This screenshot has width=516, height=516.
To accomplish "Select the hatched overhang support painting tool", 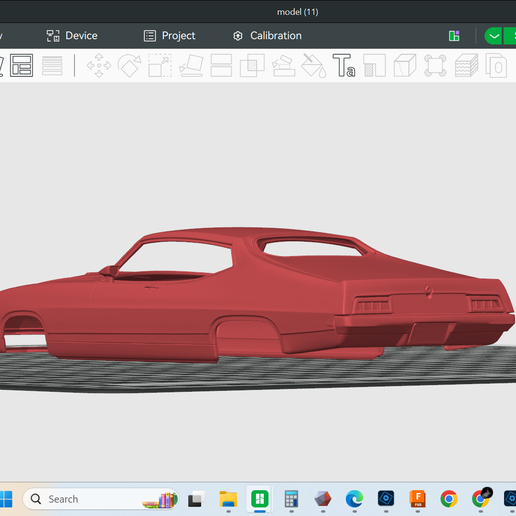I will click(x=374, y=65).
